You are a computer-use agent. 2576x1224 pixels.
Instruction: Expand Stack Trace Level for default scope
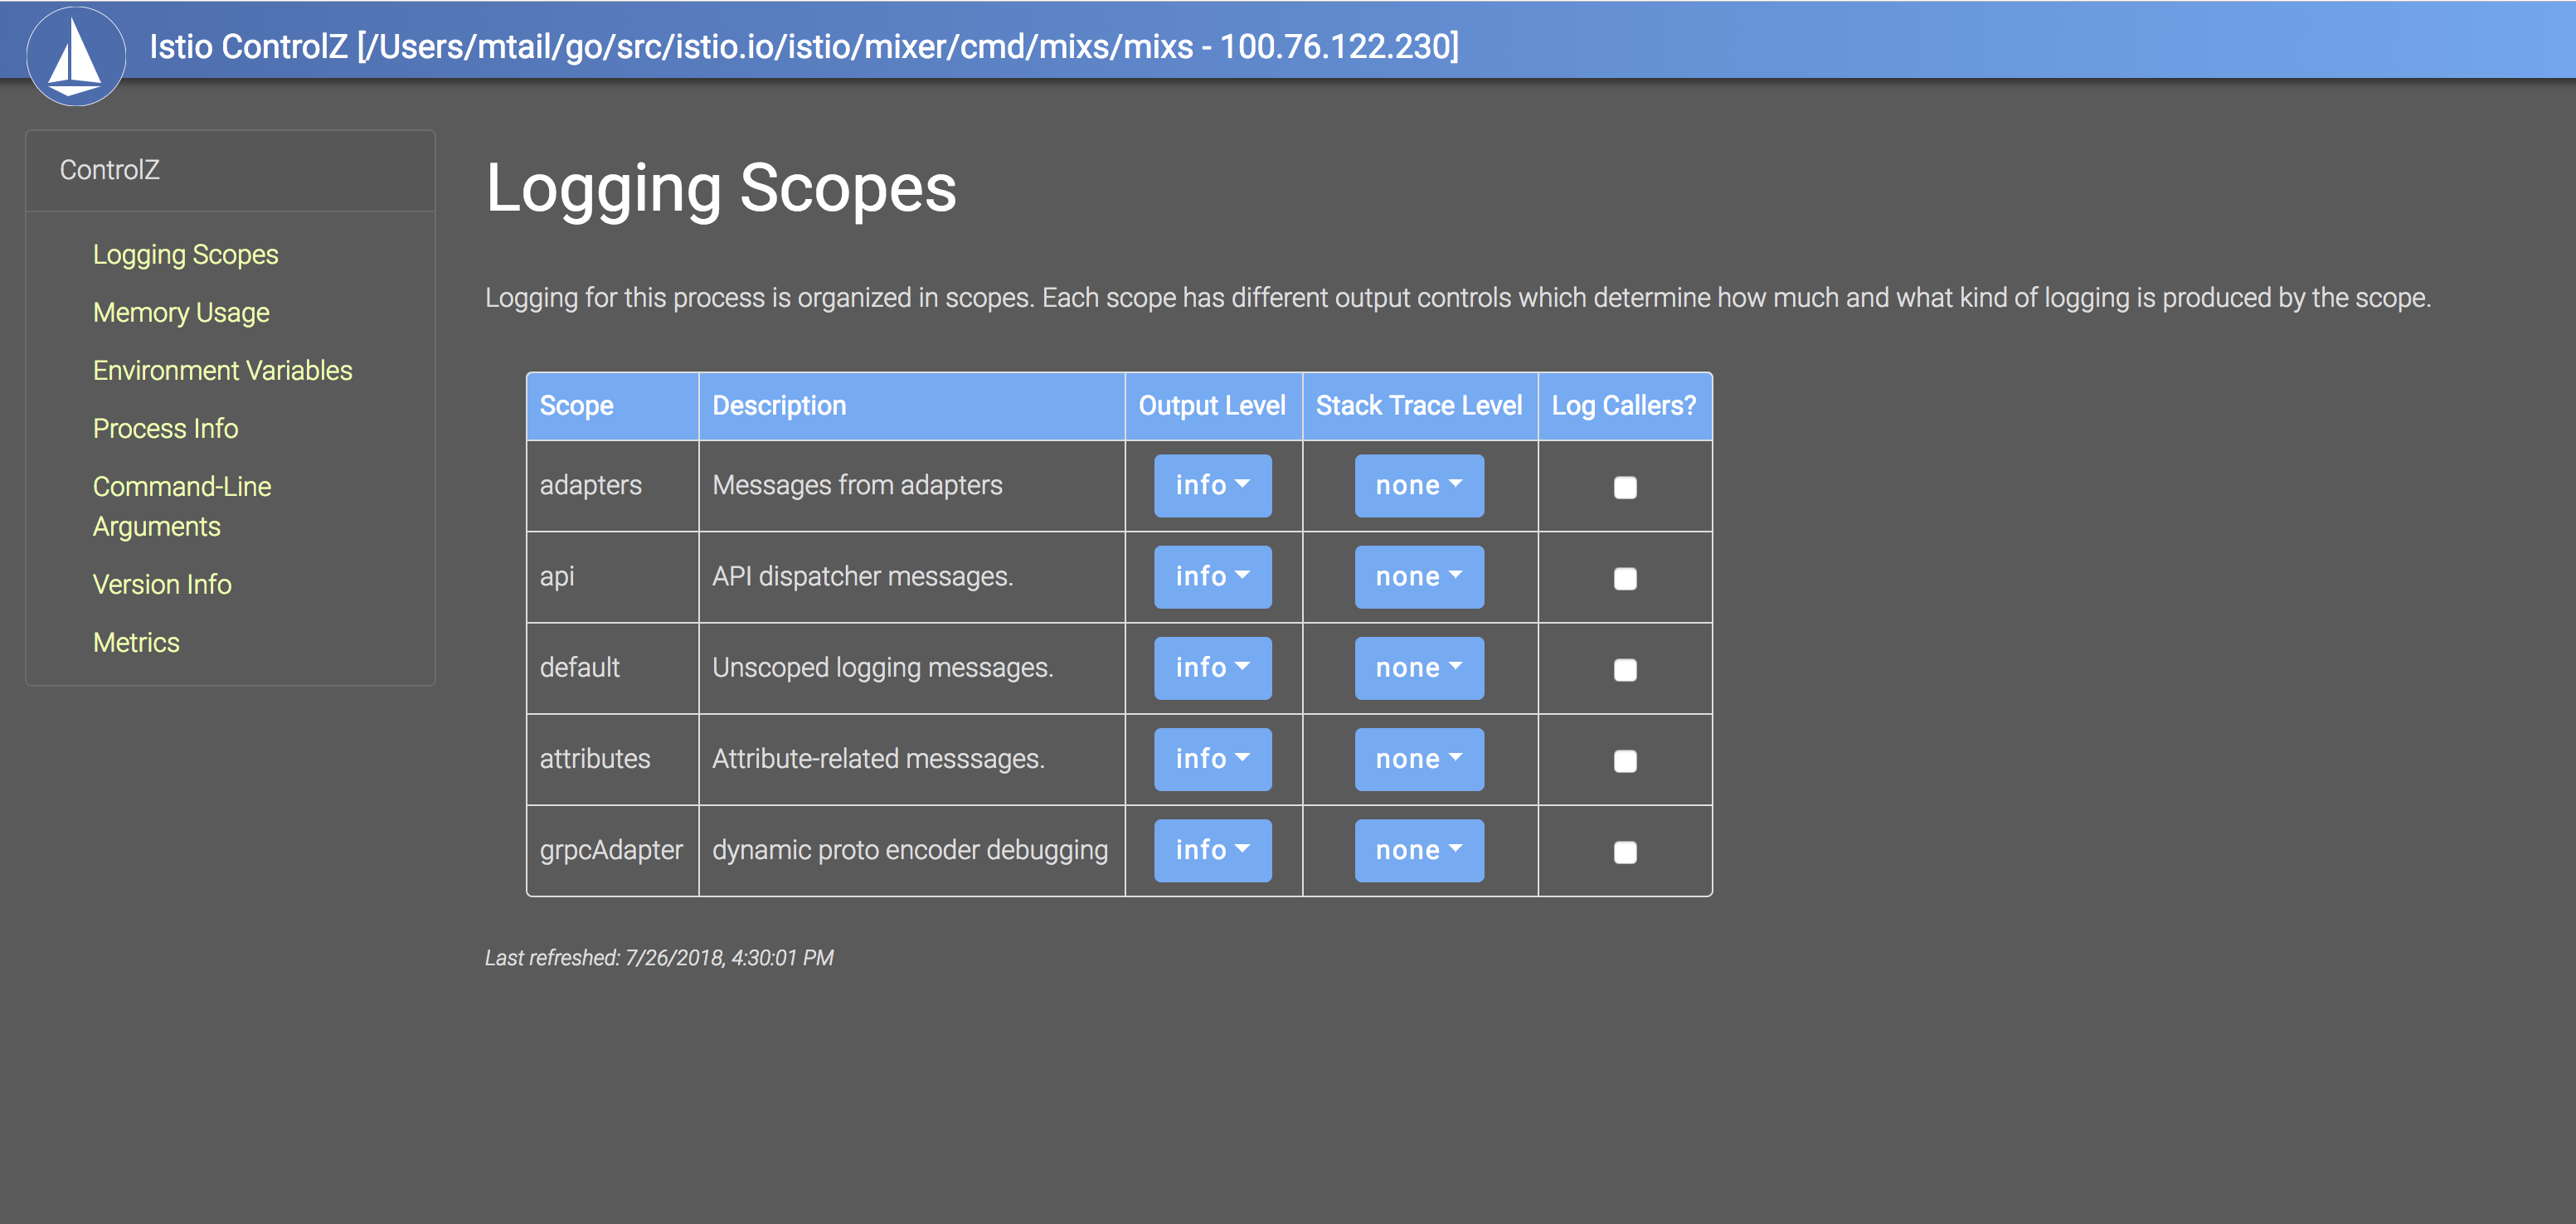pyautogui.click(x=1417, y=667)
